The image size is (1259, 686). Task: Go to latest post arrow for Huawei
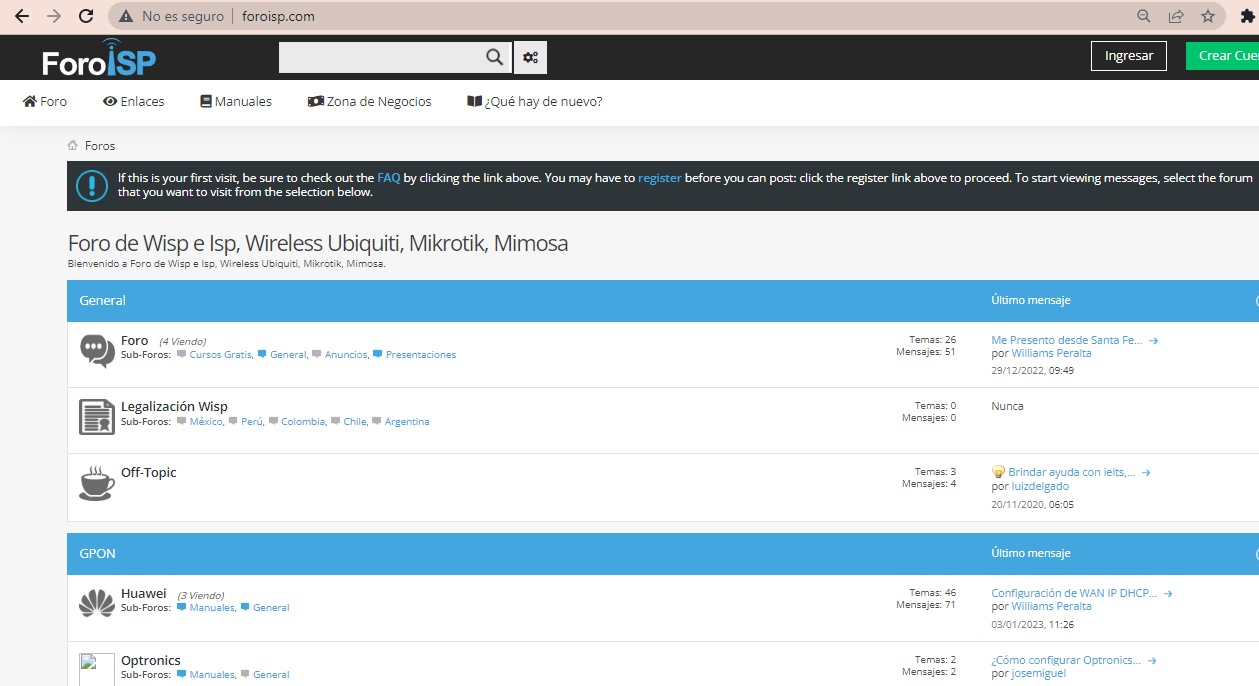pos(1168,593)
